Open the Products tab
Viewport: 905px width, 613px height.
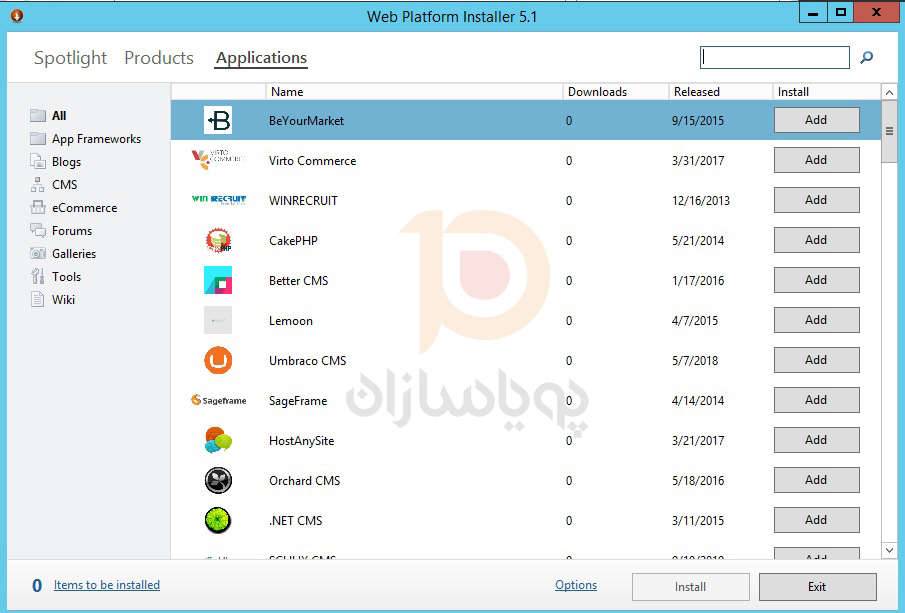click(x=159, y=58)
